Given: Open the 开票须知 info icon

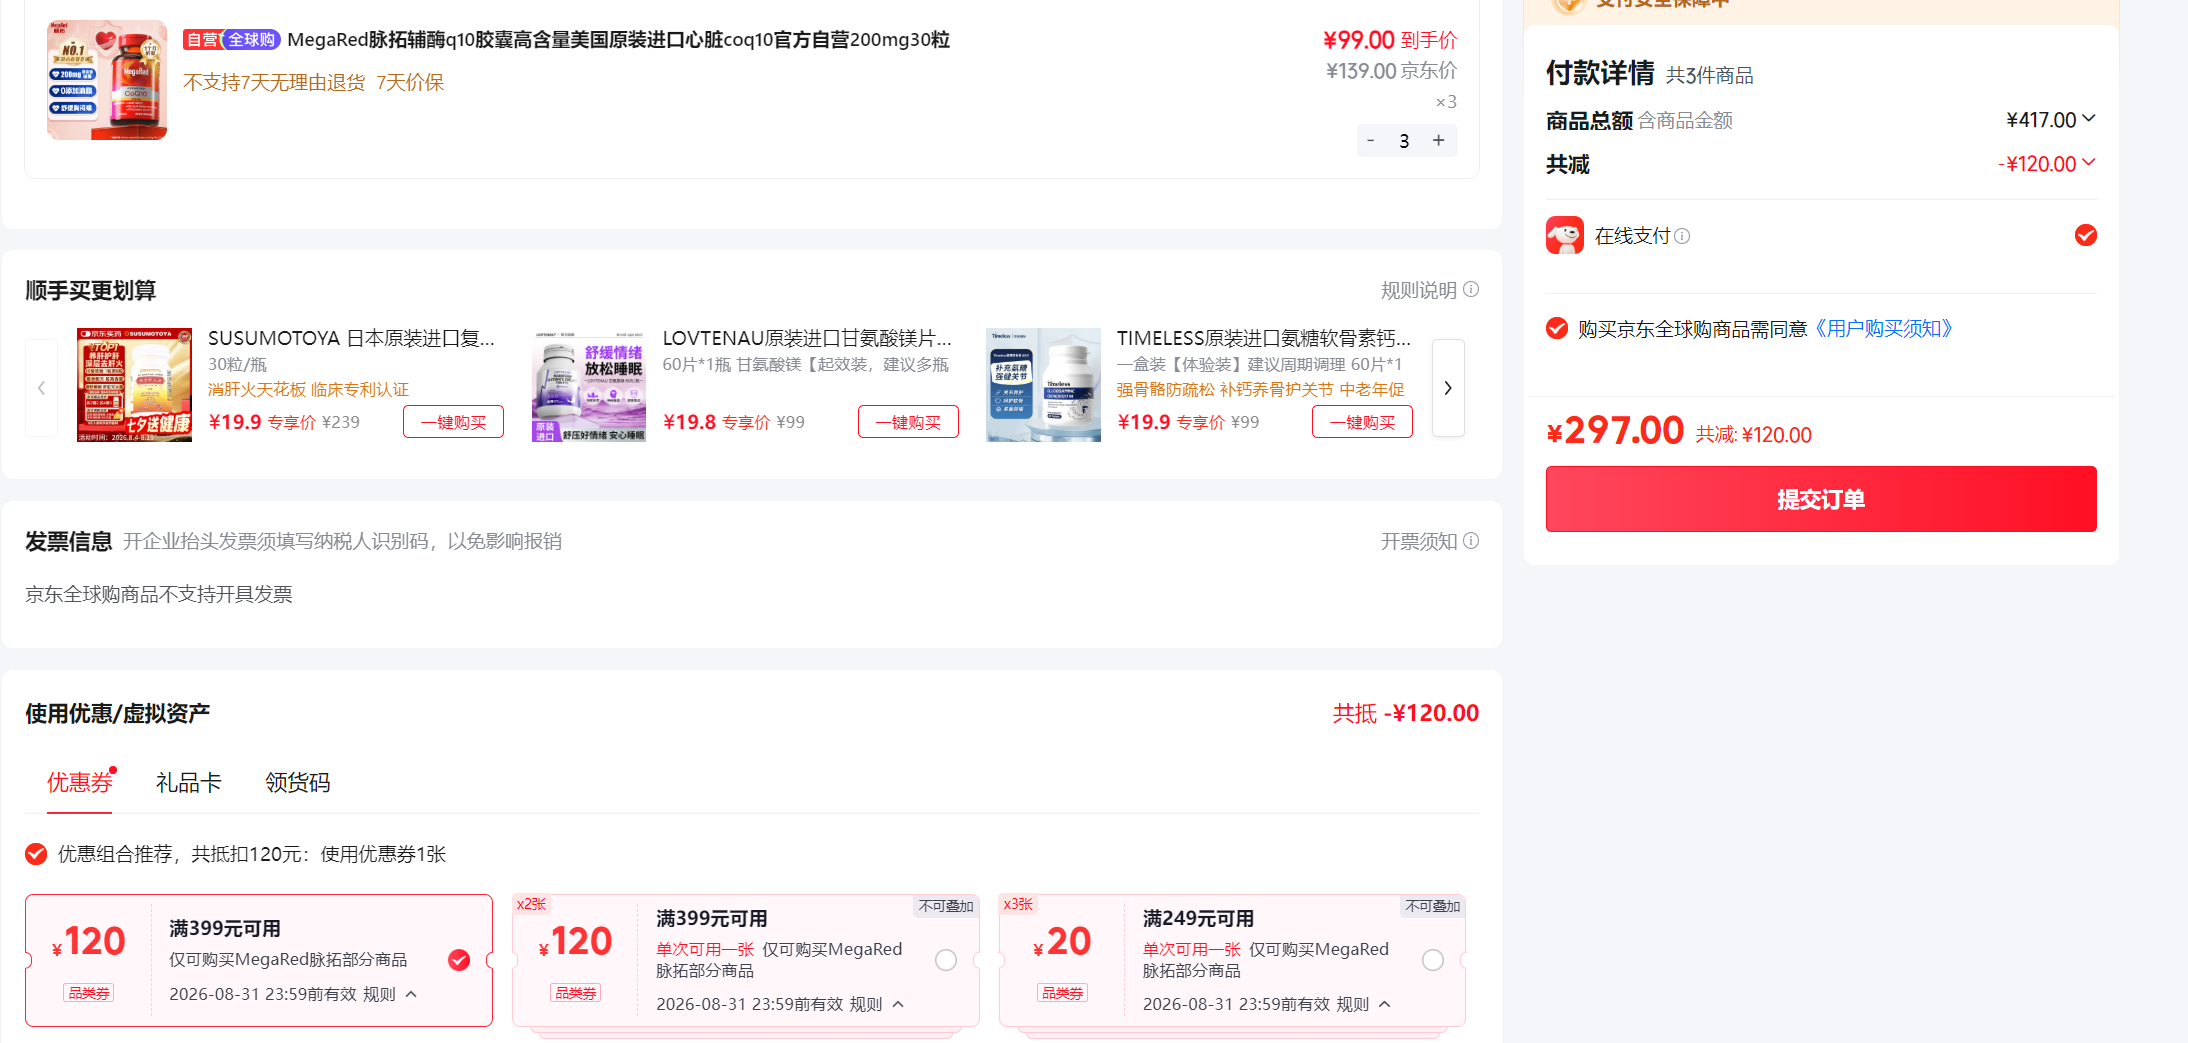Looking at the screenshot, I should click(1471, 541).
